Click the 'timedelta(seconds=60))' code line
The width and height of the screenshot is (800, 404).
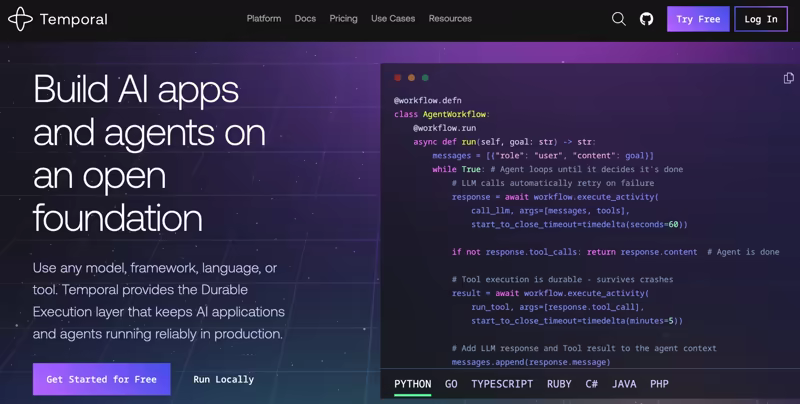tap(579, 224)
